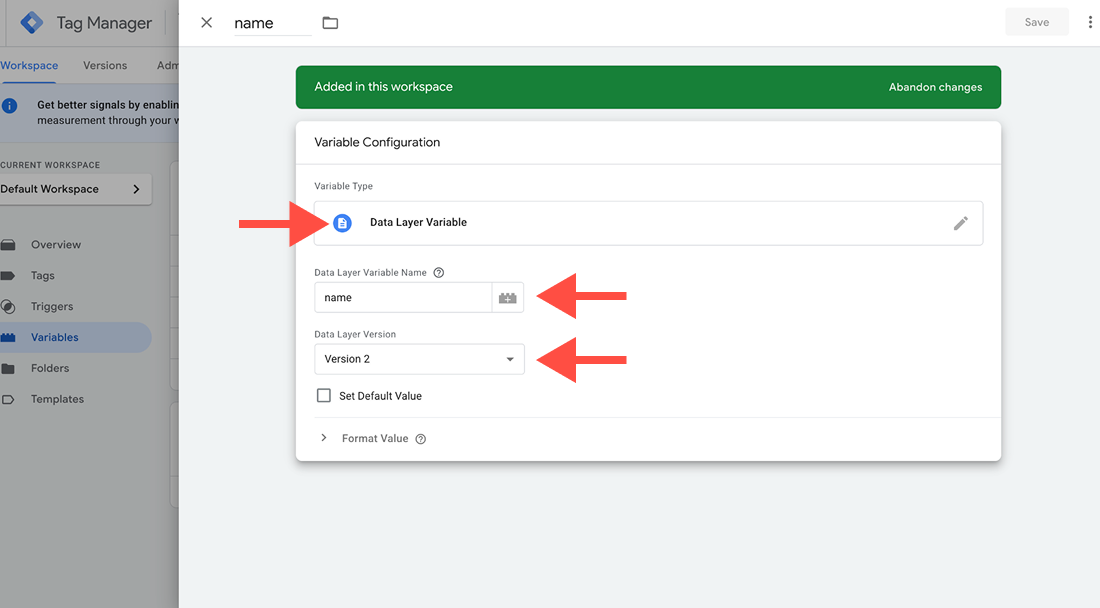Click the Tag Manager logo icon
1100x608 pixels.
click(x=32, y=22)
